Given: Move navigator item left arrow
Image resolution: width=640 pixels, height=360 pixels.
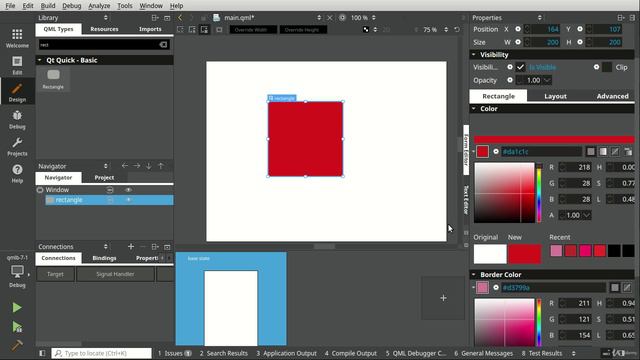Looking at the screenshot, I should click(x=124, y=166).
